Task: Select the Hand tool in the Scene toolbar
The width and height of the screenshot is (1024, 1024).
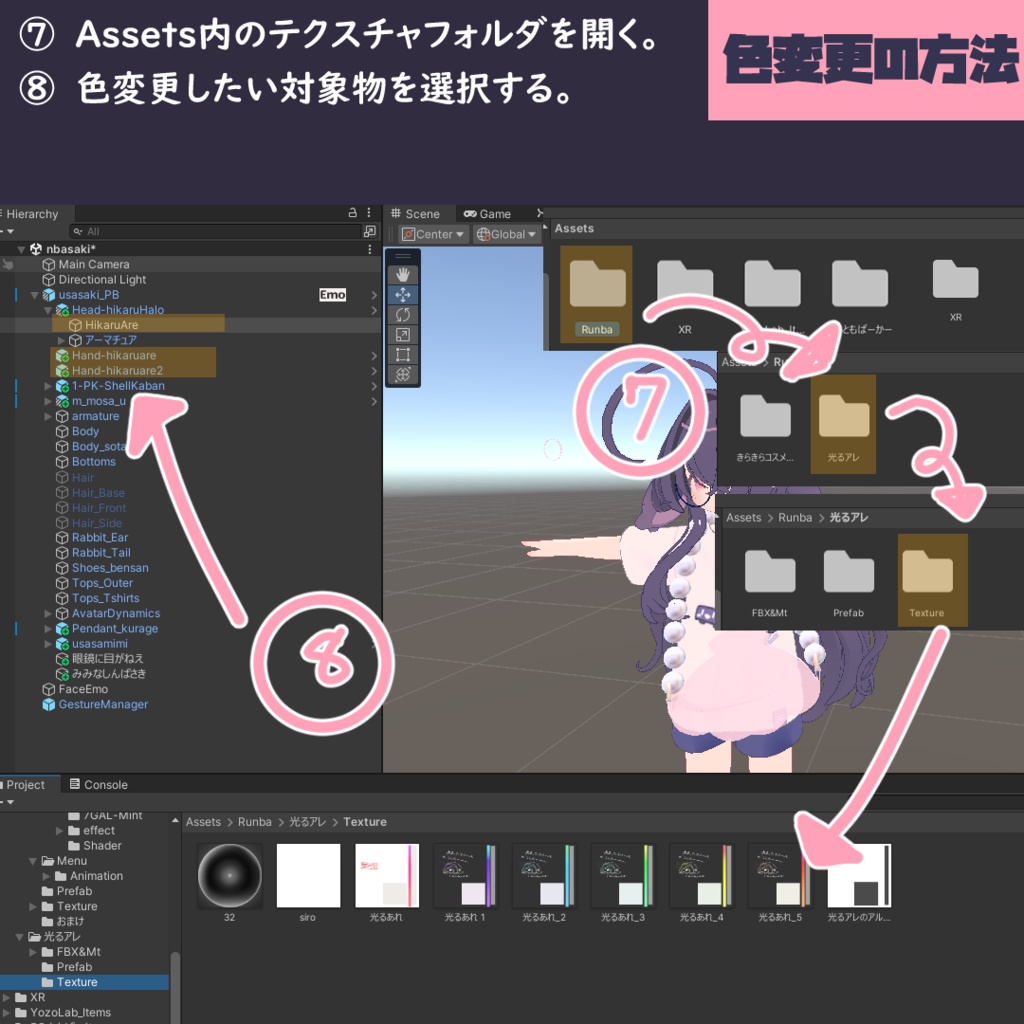Action: 401,273
